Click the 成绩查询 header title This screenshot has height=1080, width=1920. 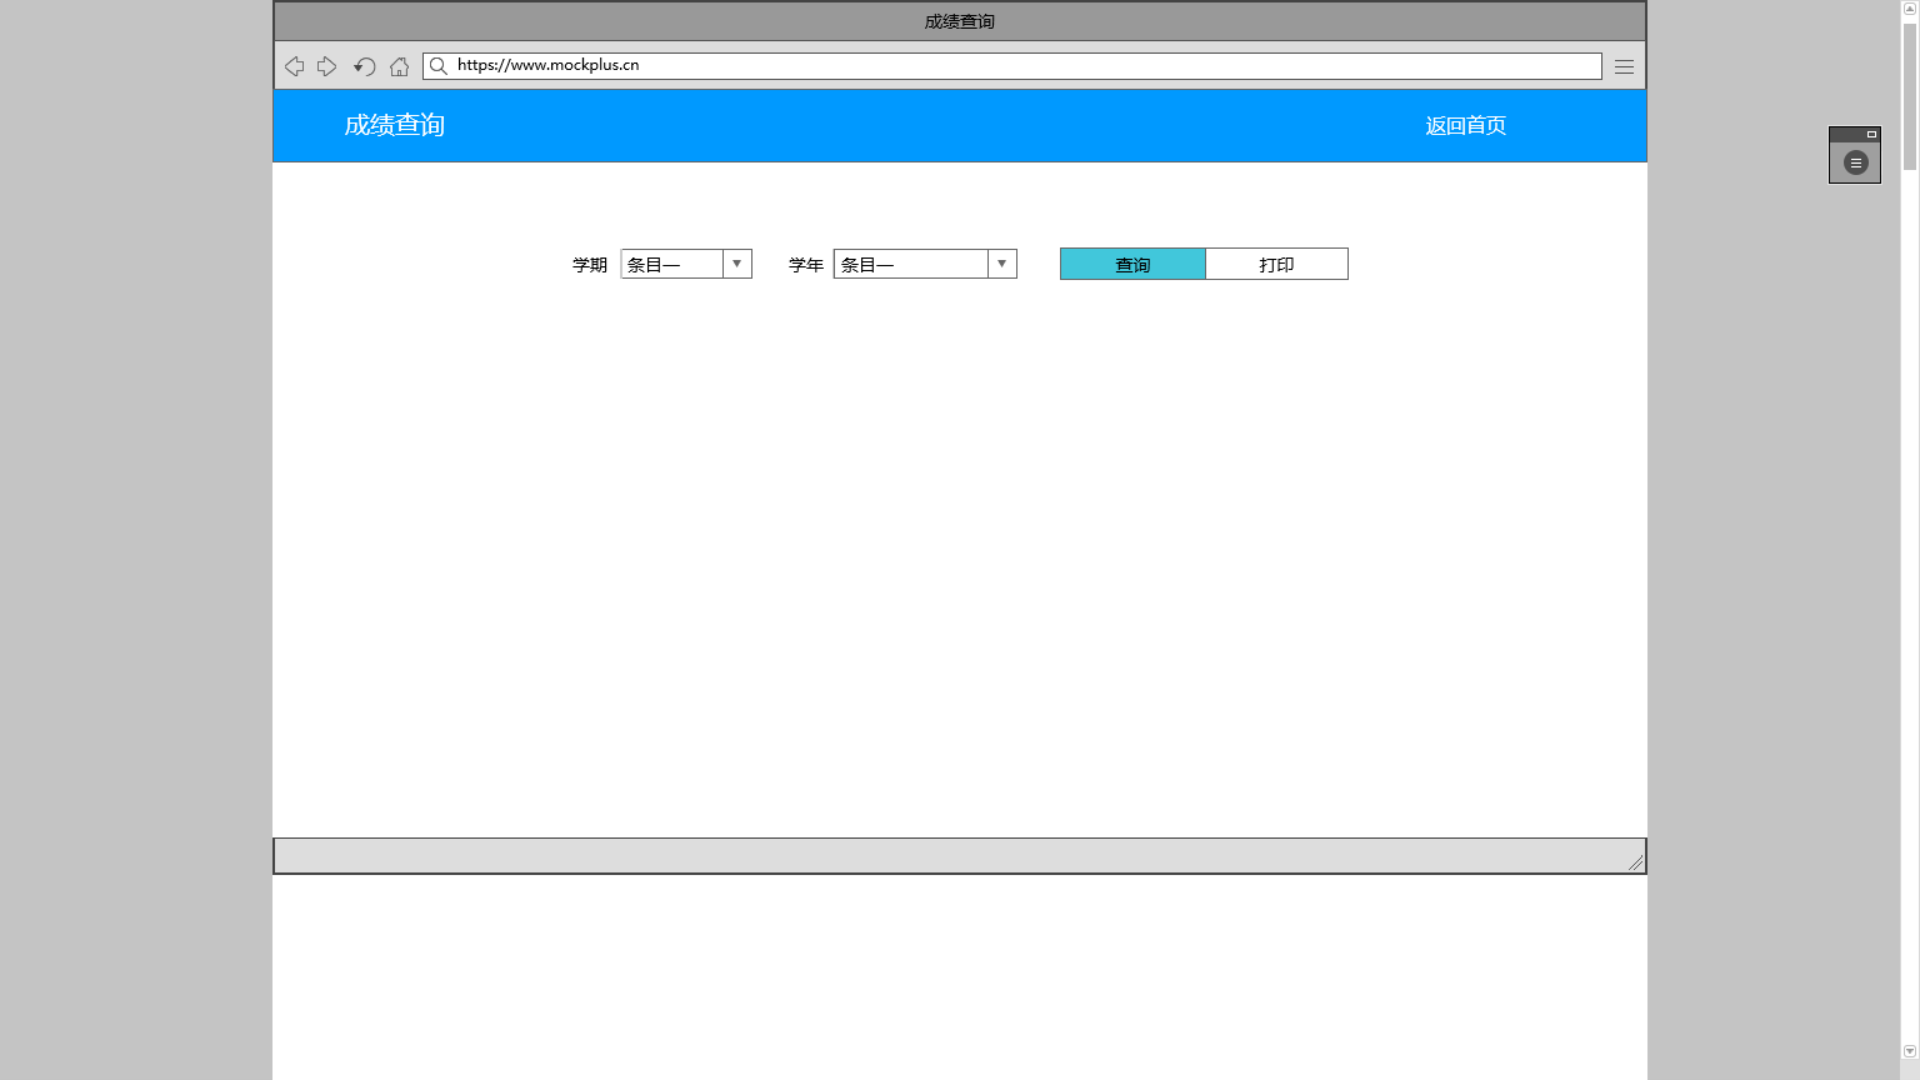click(394, 125)
